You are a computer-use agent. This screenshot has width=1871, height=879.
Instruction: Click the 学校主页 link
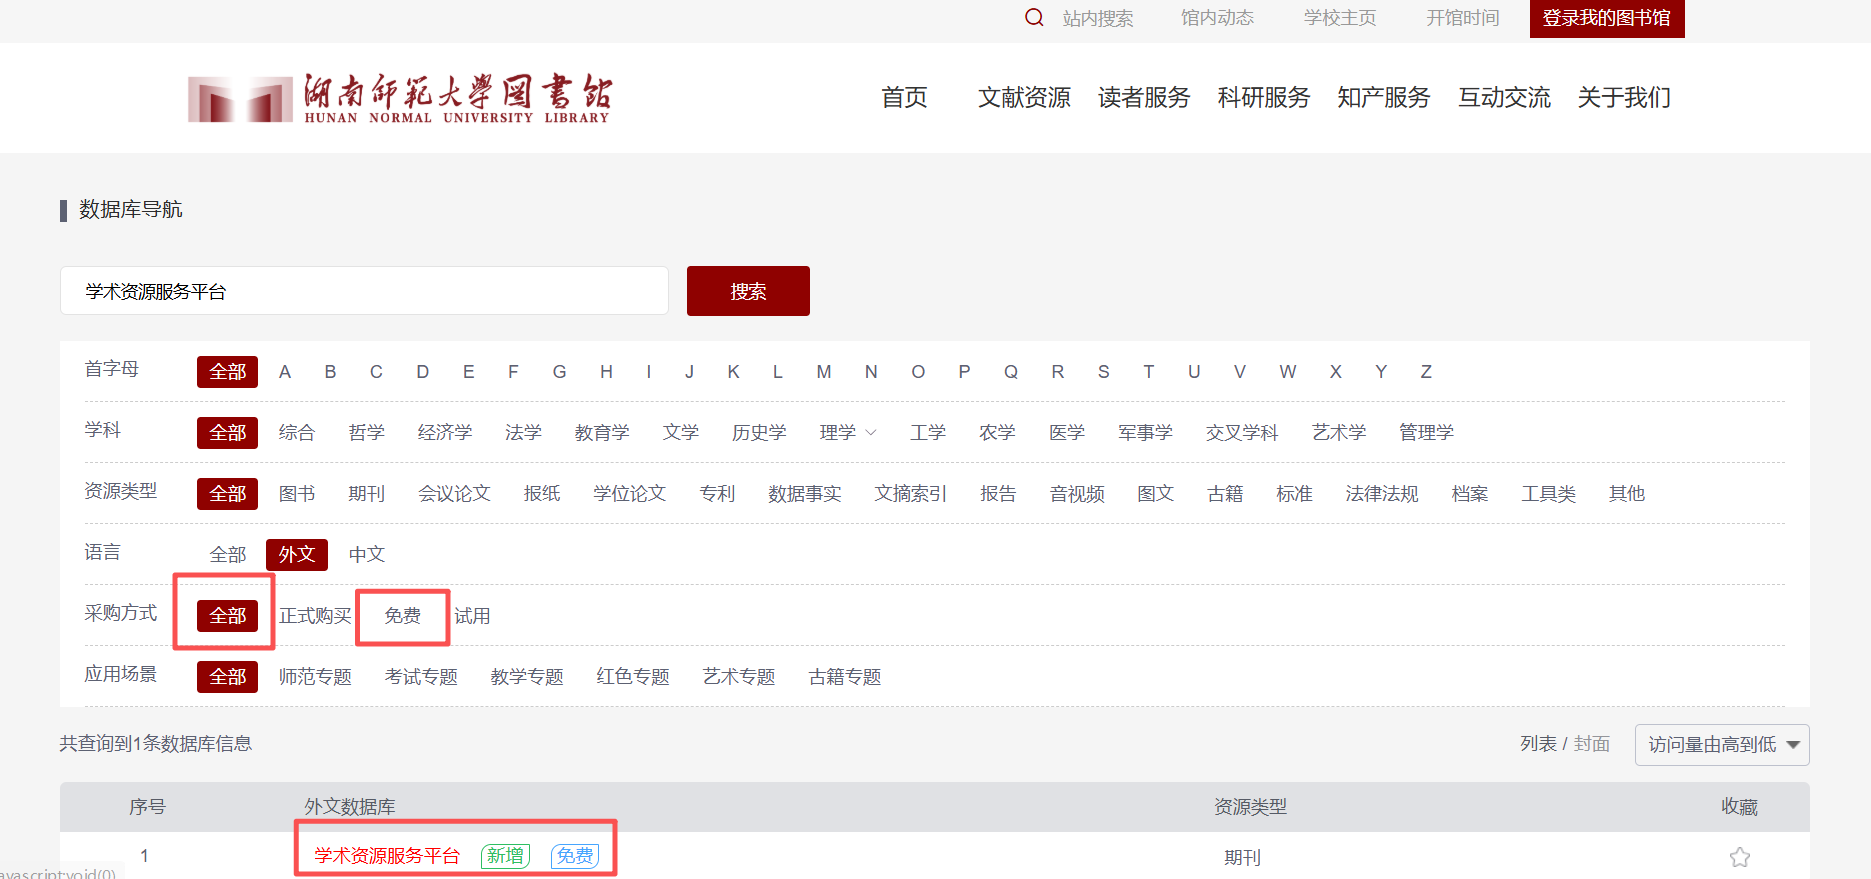(1340, 18)
